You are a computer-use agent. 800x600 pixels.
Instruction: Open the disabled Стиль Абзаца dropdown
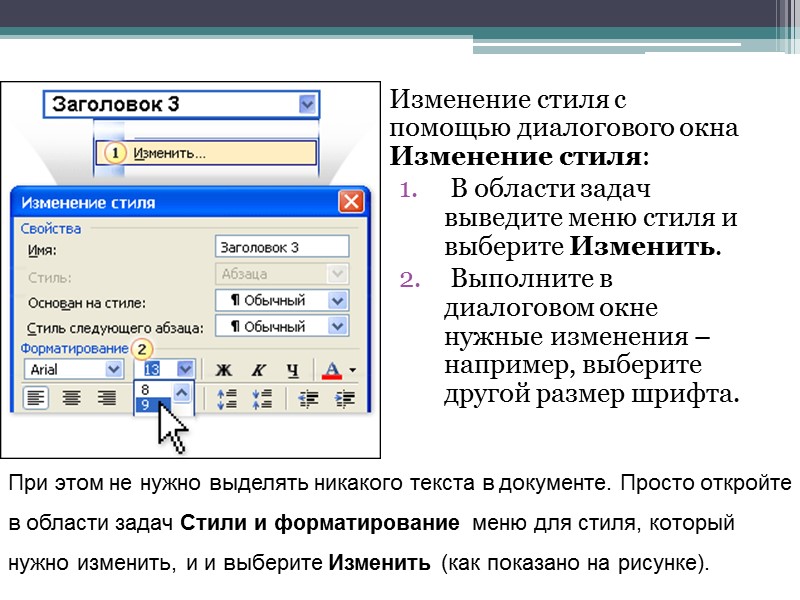pos(337,274)
